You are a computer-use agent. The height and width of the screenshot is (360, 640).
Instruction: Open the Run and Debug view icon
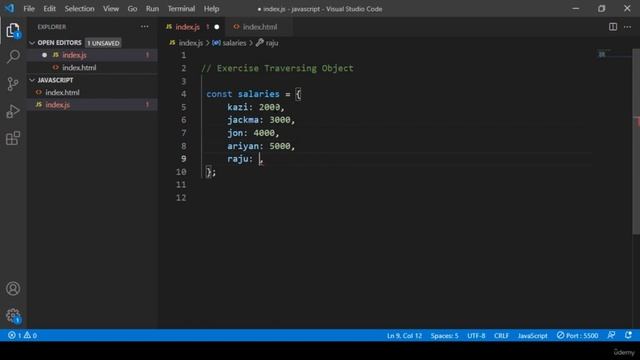pos(13,111)
